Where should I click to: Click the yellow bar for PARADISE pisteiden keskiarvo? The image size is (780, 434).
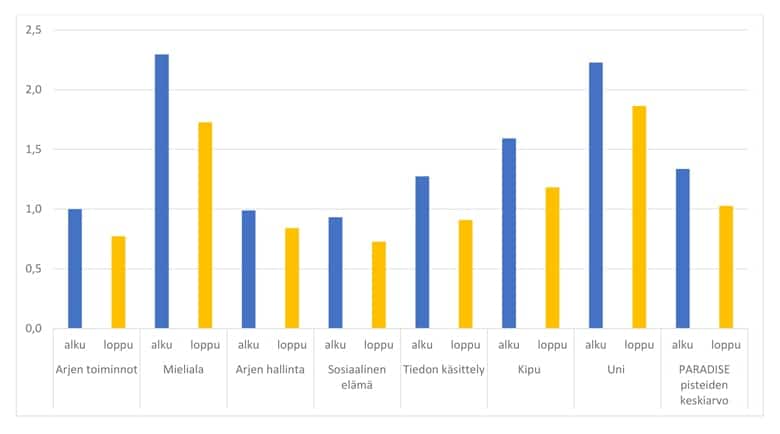coord(726,267)
